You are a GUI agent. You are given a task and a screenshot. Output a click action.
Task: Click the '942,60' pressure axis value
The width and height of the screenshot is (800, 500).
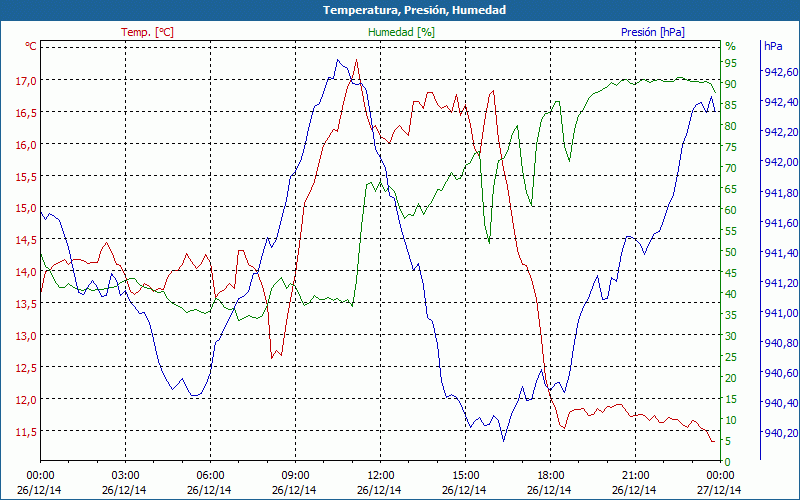781,72
